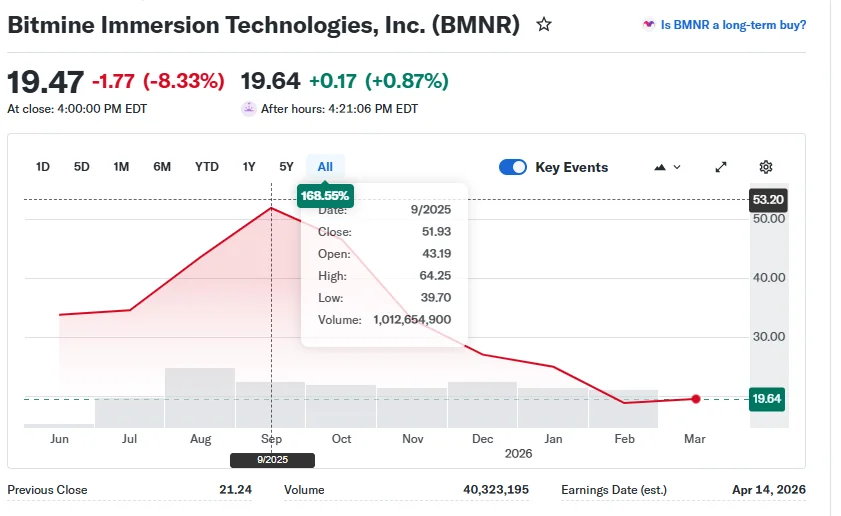841x516 pixels.
Task: Switch chart to 1M range
Action: coord(121,167)
